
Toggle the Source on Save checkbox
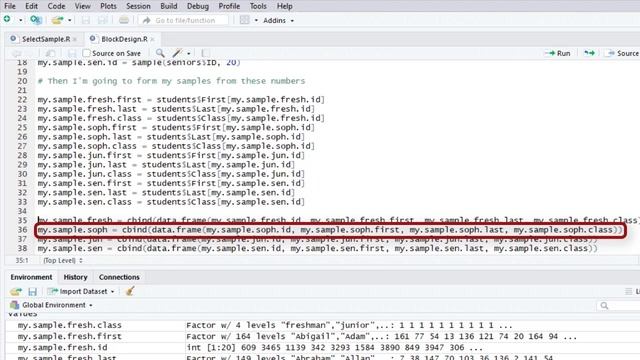86,53
